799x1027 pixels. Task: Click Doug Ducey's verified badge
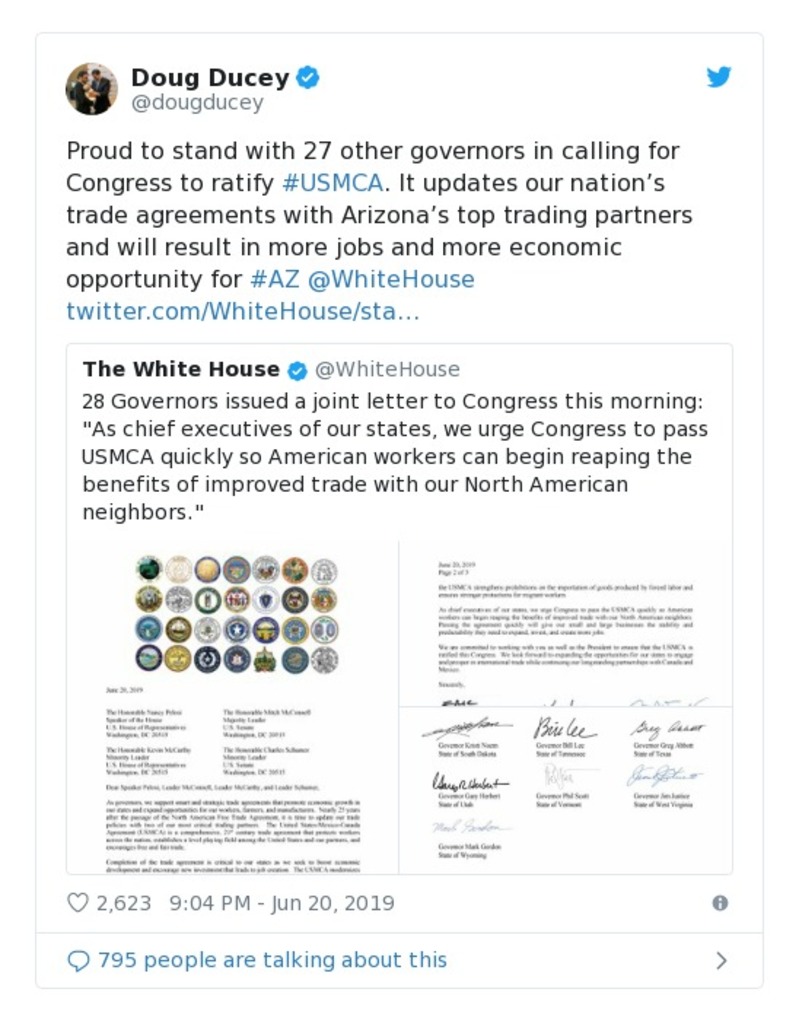(x=308, y=77)
